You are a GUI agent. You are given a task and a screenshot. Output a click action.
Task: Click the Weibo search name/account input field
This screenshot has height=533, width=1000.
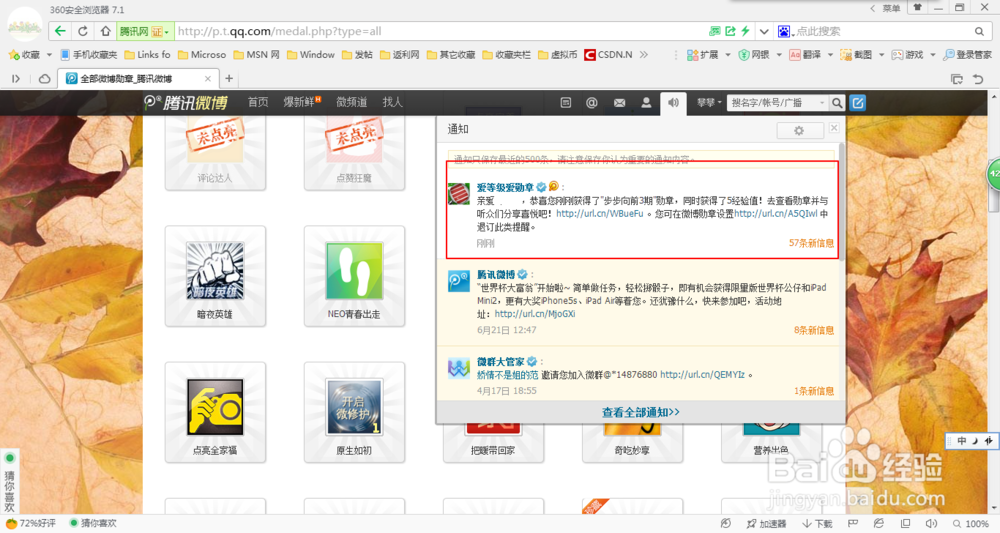coord(773,103)
